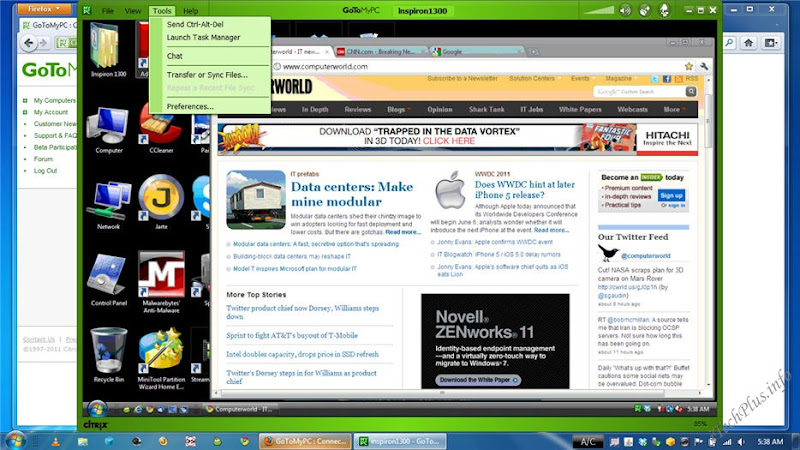The height and width of the screenshot is (450, 800).
Task: Select the Network desktop icon
Action: (108, 205)
